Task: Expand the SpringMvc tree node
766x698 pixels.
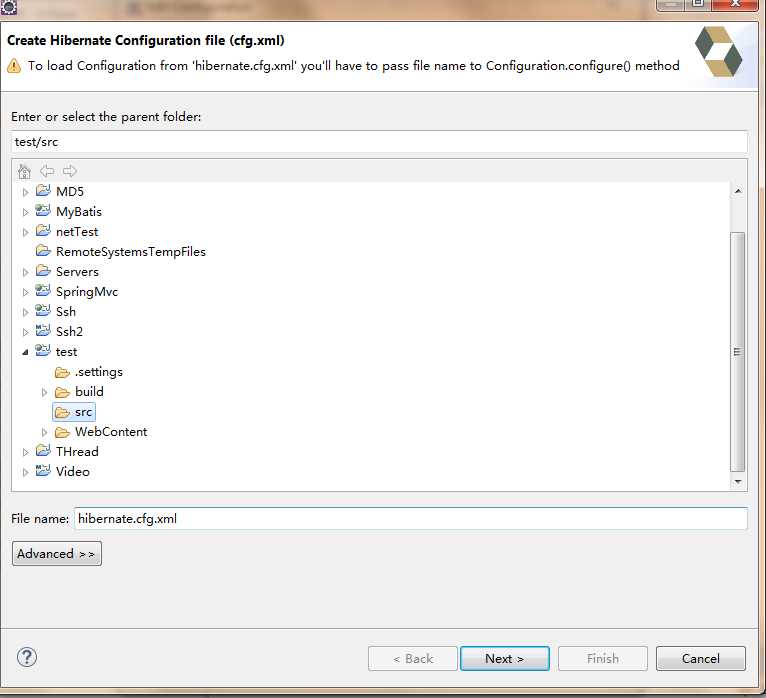Action: point(25,293)
